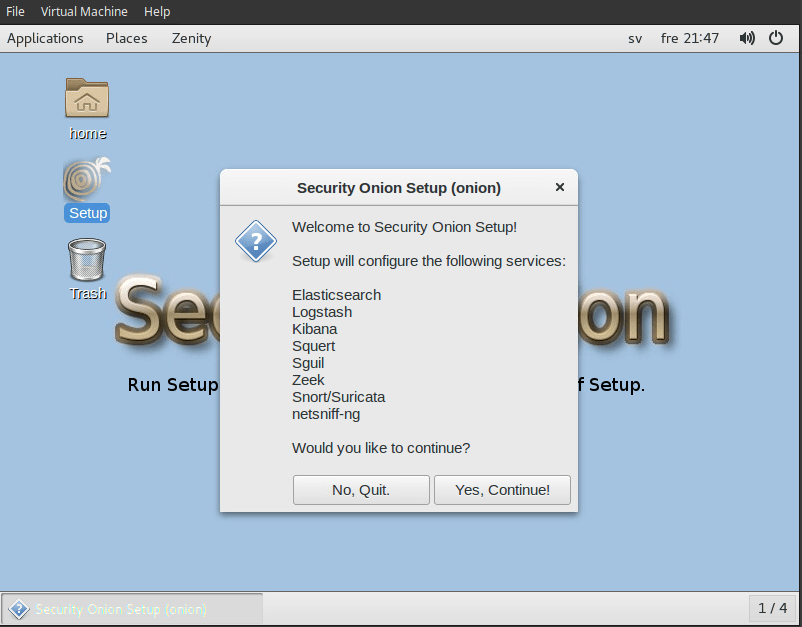Image resolution: width=802 pixels, height=627 pixels.
Task: Click the question mark icon in the dialog
Action: tap(255, 241)
